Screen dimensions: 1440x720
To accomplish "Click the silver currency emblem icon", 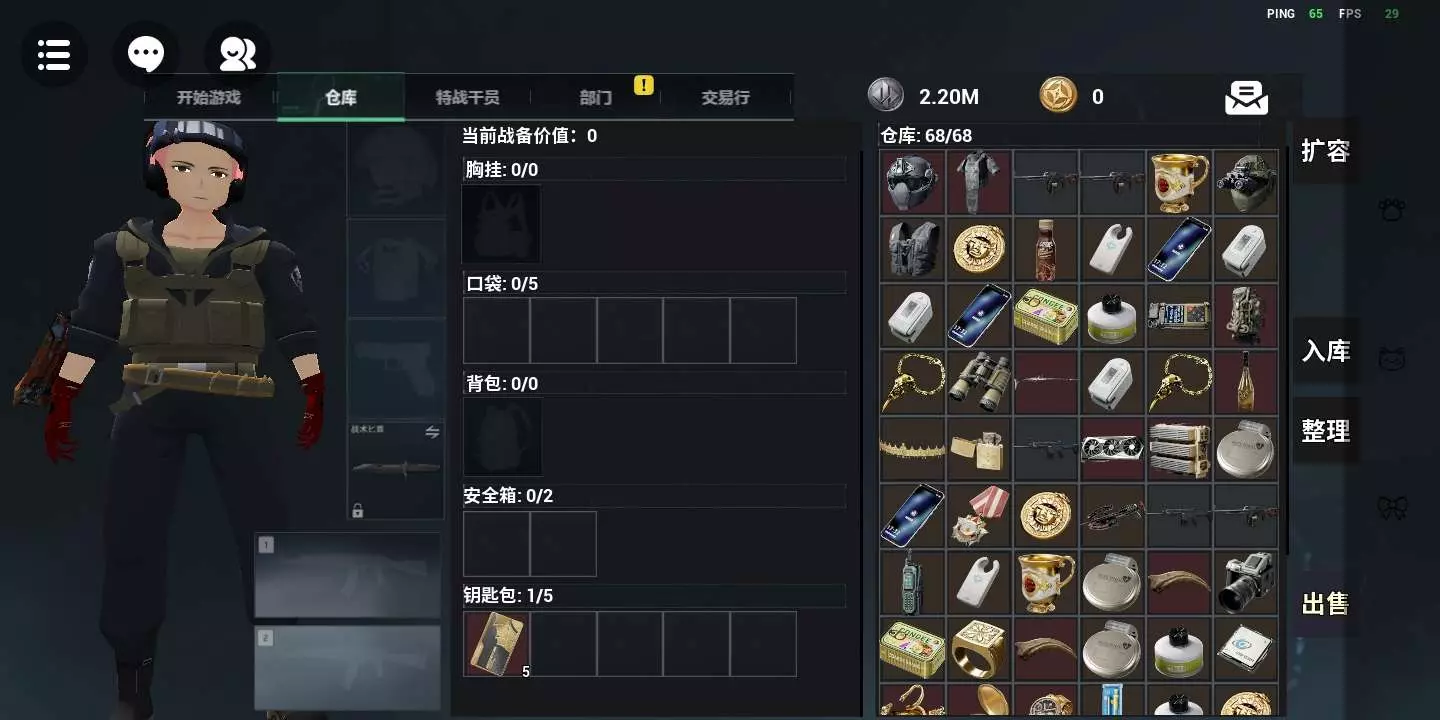I will (885, 96).
